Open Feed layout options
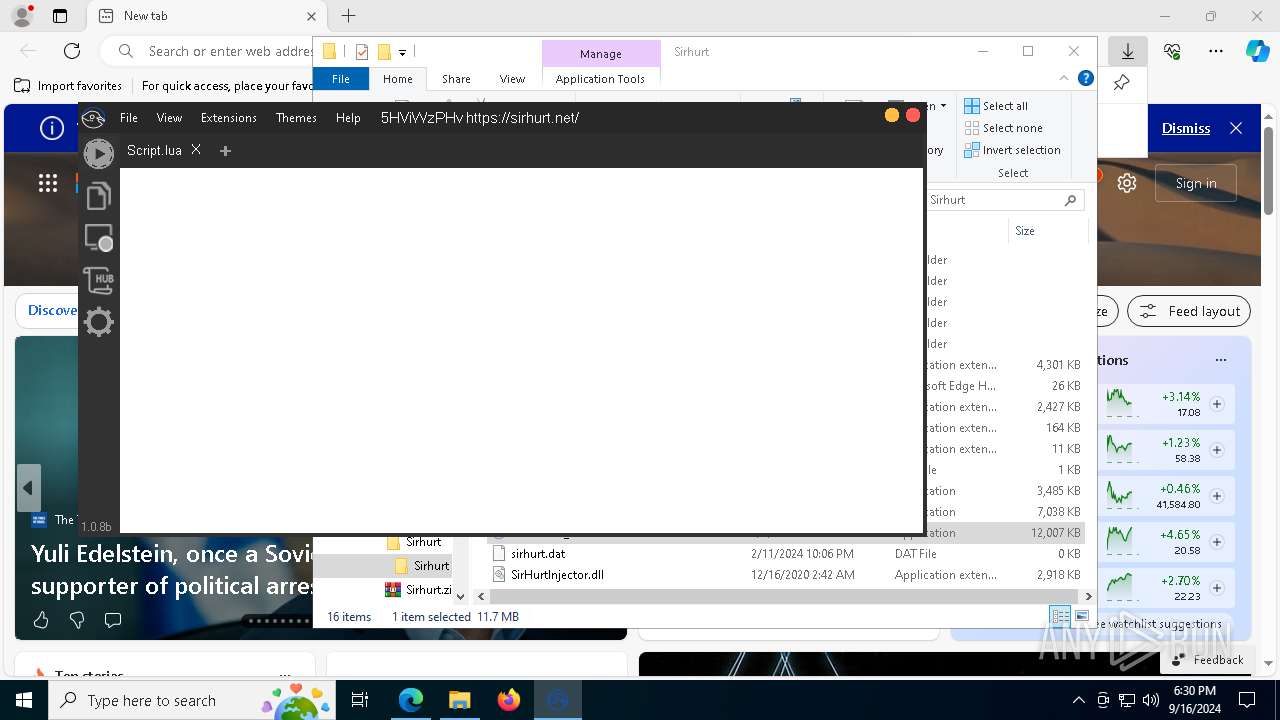The image size is (1280, 720). (1189, 311)
